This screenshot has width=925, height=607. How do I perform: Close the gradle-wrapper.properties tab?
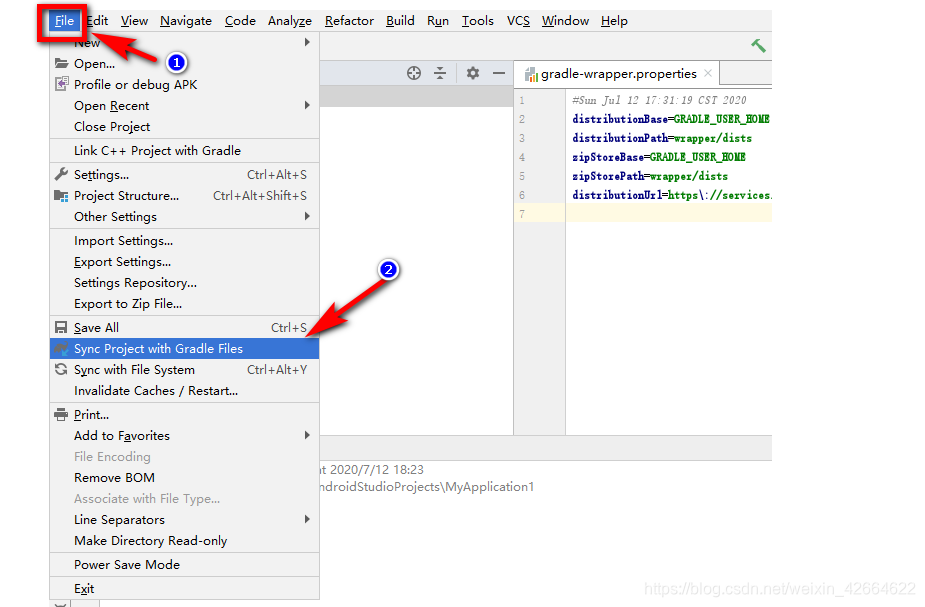click(708, 73)
